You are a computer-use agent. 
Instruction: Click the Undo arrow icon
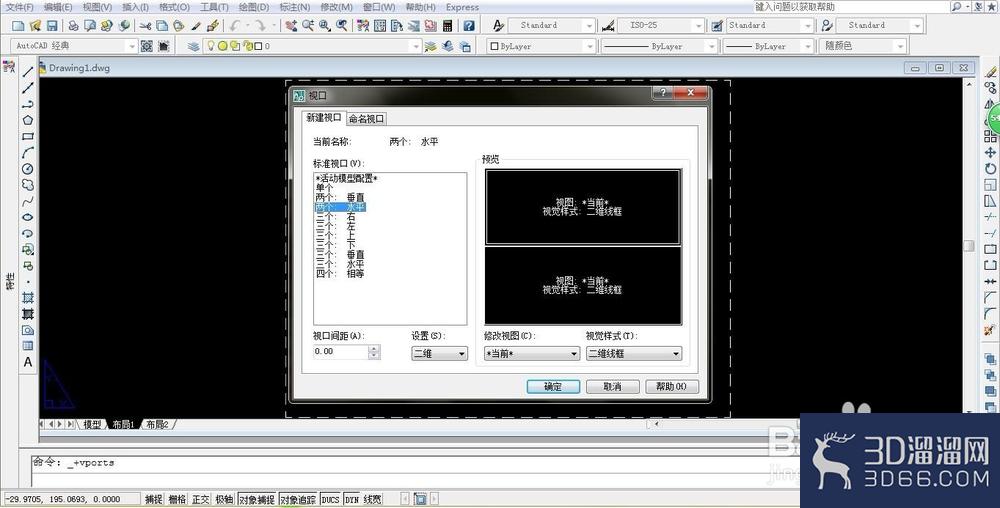(235, 25)
